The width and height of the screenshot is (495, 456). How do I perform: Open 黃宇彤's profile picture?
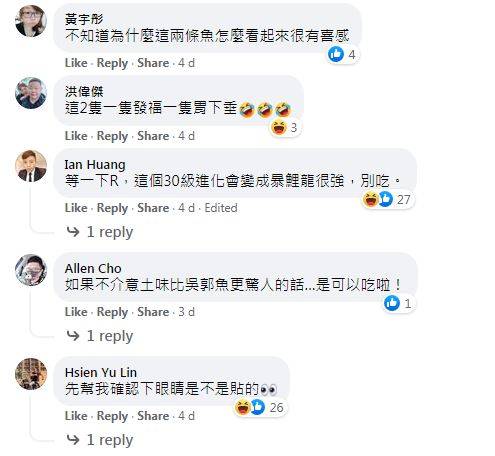click(x=31, y=21)
